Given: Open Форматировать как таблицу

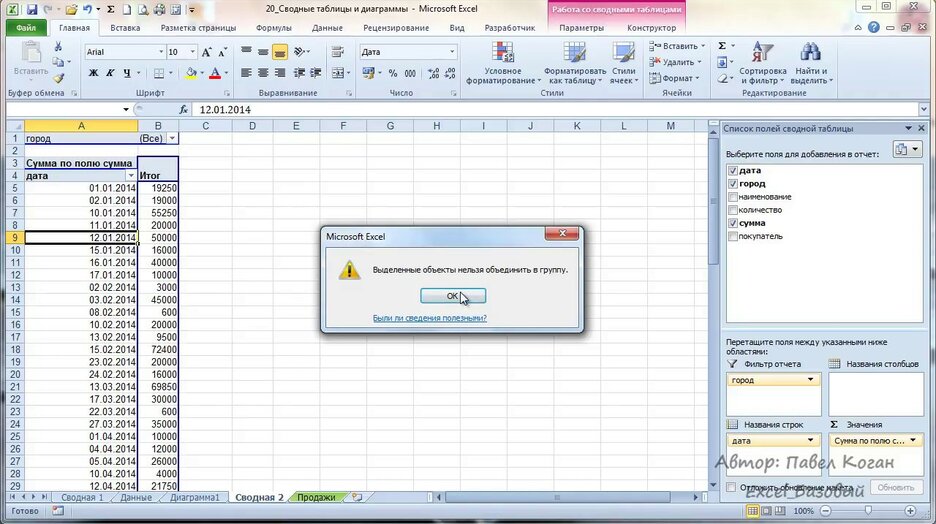Looking at the screenshot, I should click(x=575, y=64).
